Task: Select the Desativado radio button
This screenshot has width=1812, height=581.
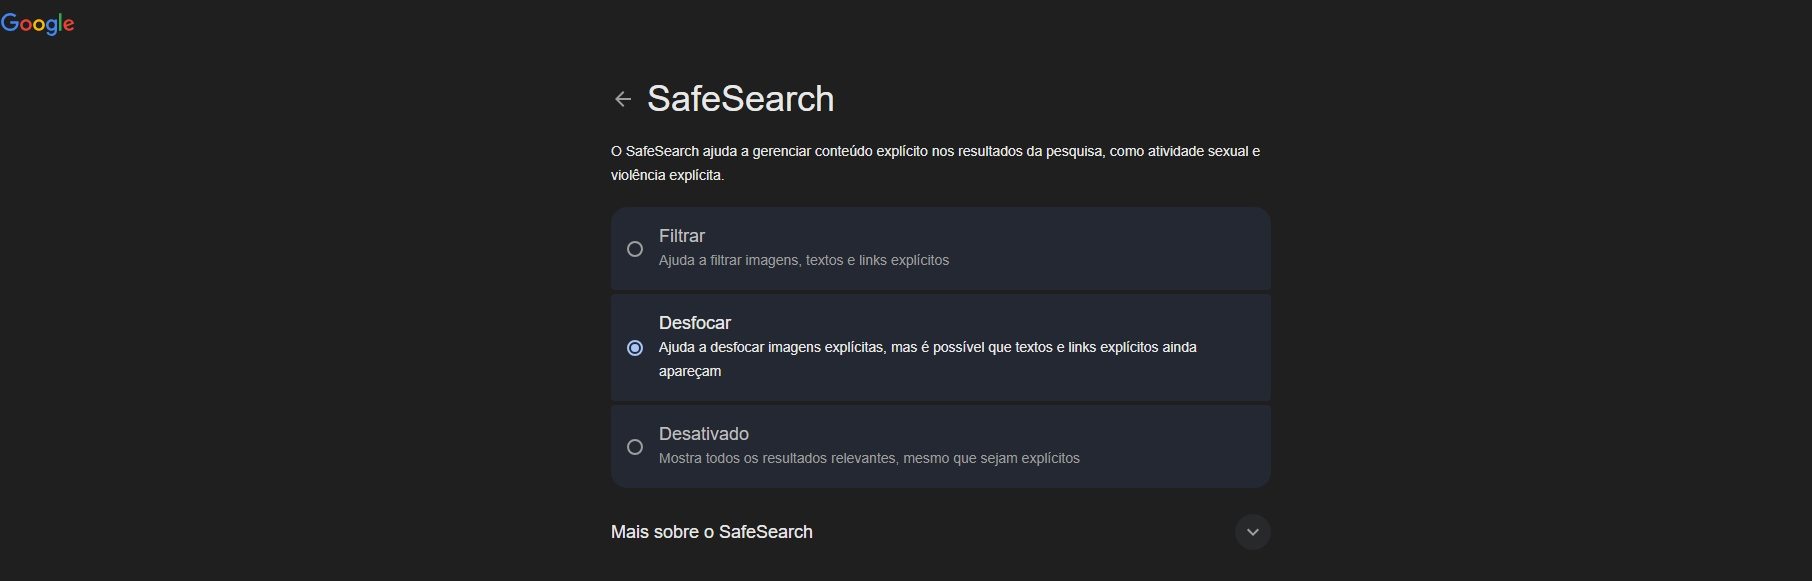Action: point(635,447)
